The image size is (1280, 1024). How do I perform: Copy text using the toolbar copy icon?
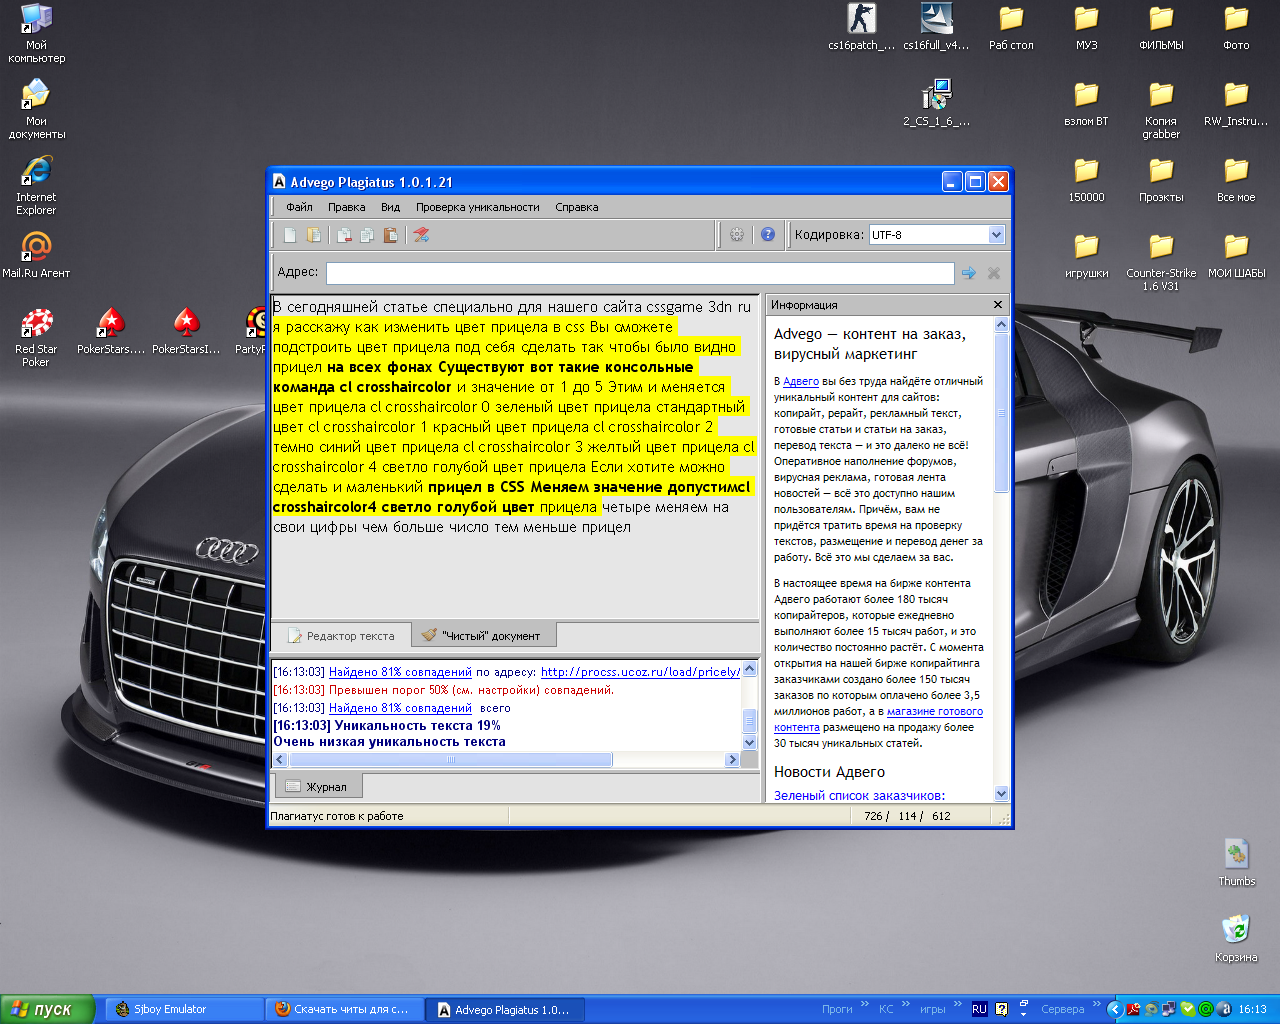(x=367, y=235)
